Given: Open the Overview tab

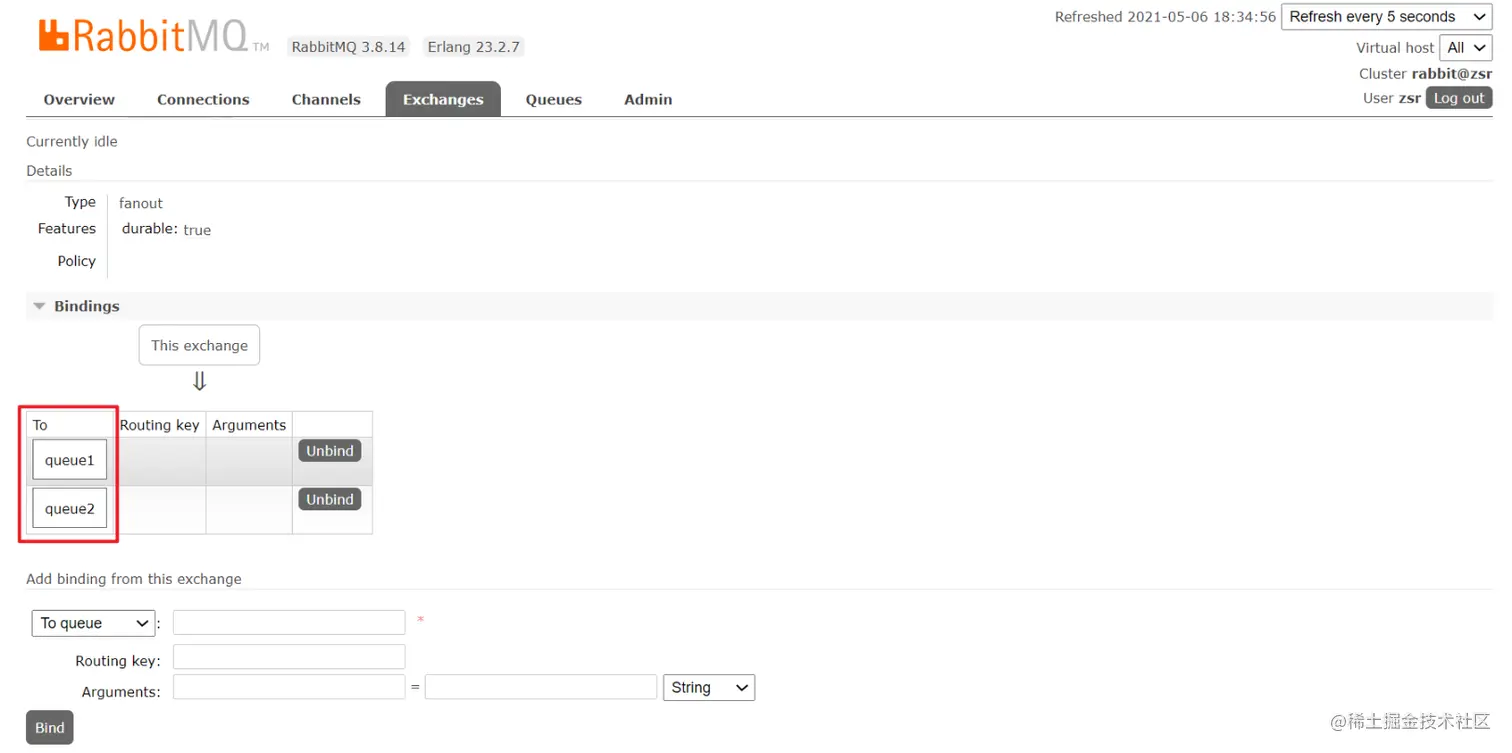Looking at the screenshot, I should click(79, 99).
